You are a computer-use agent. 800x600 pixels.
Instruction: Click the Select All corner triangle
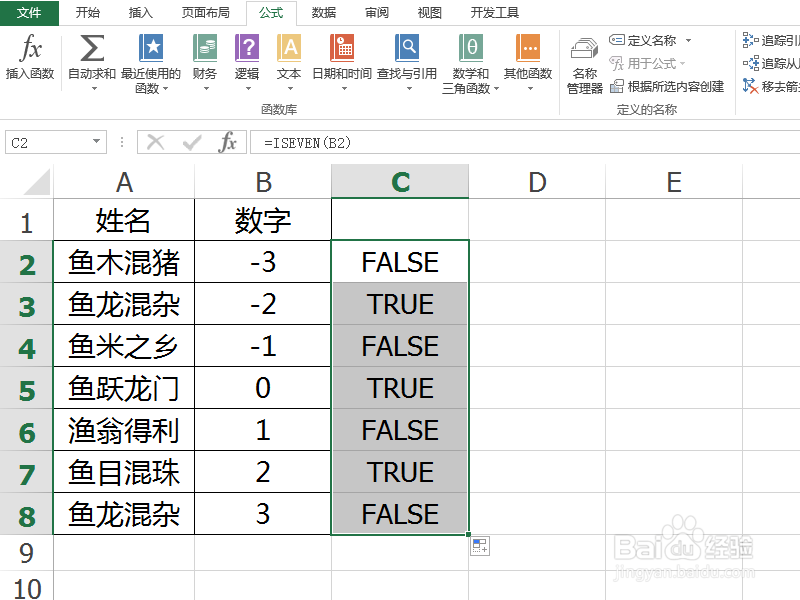click(x=37, y=183)
